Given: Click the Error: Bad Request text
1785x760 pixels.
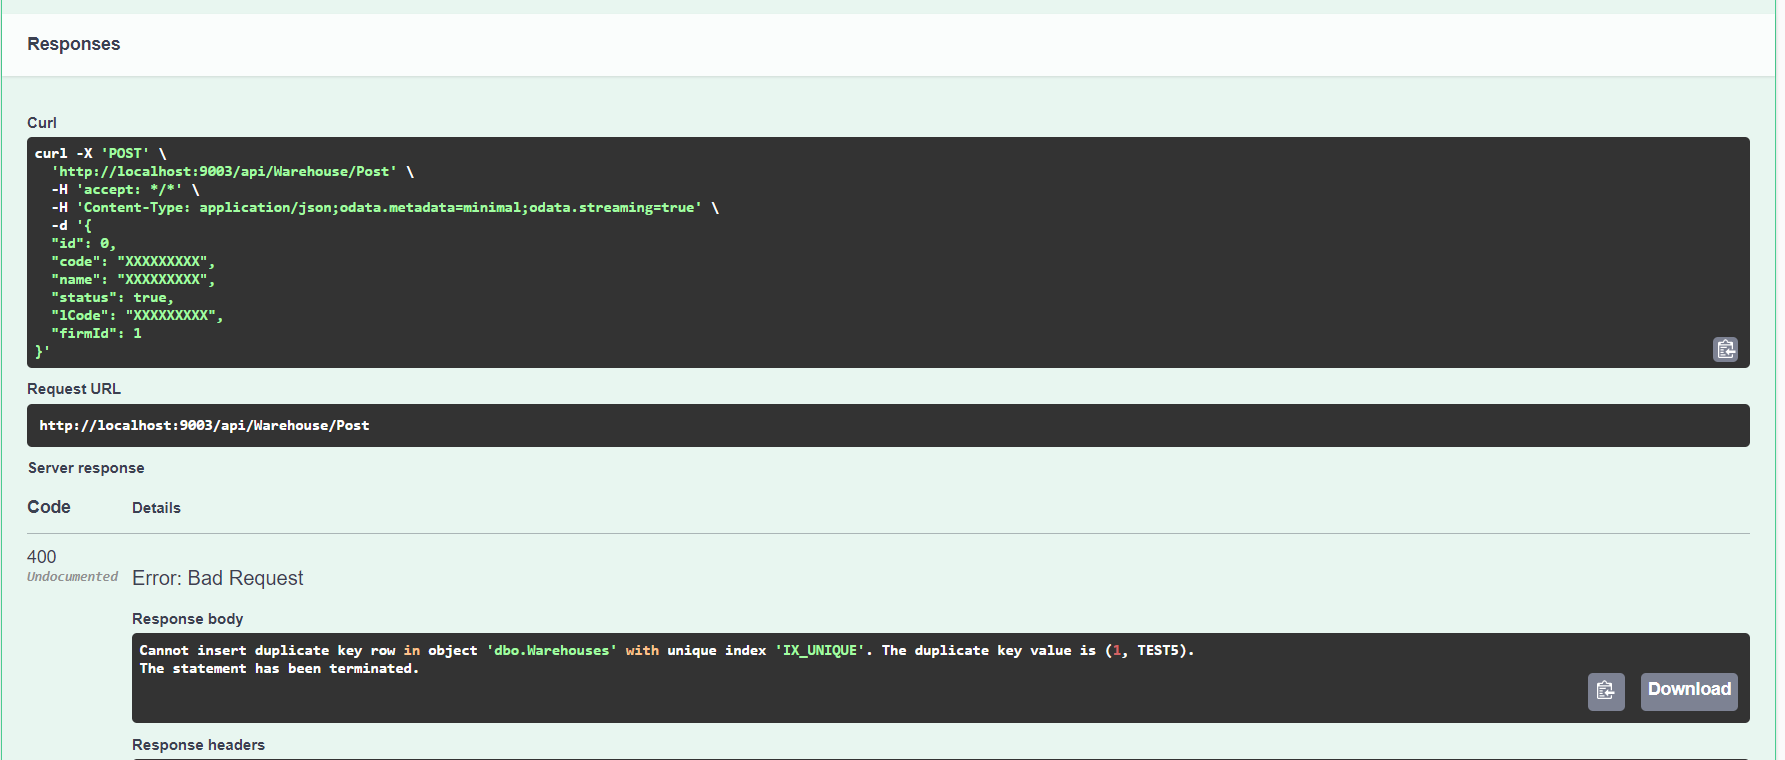Looking at the screenshot, I should pos(217,578).
